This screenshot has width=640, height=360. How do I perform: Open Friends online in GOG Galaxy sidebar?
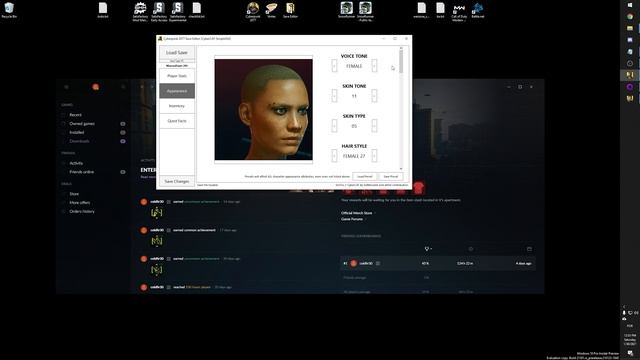(x=82, y=172)
